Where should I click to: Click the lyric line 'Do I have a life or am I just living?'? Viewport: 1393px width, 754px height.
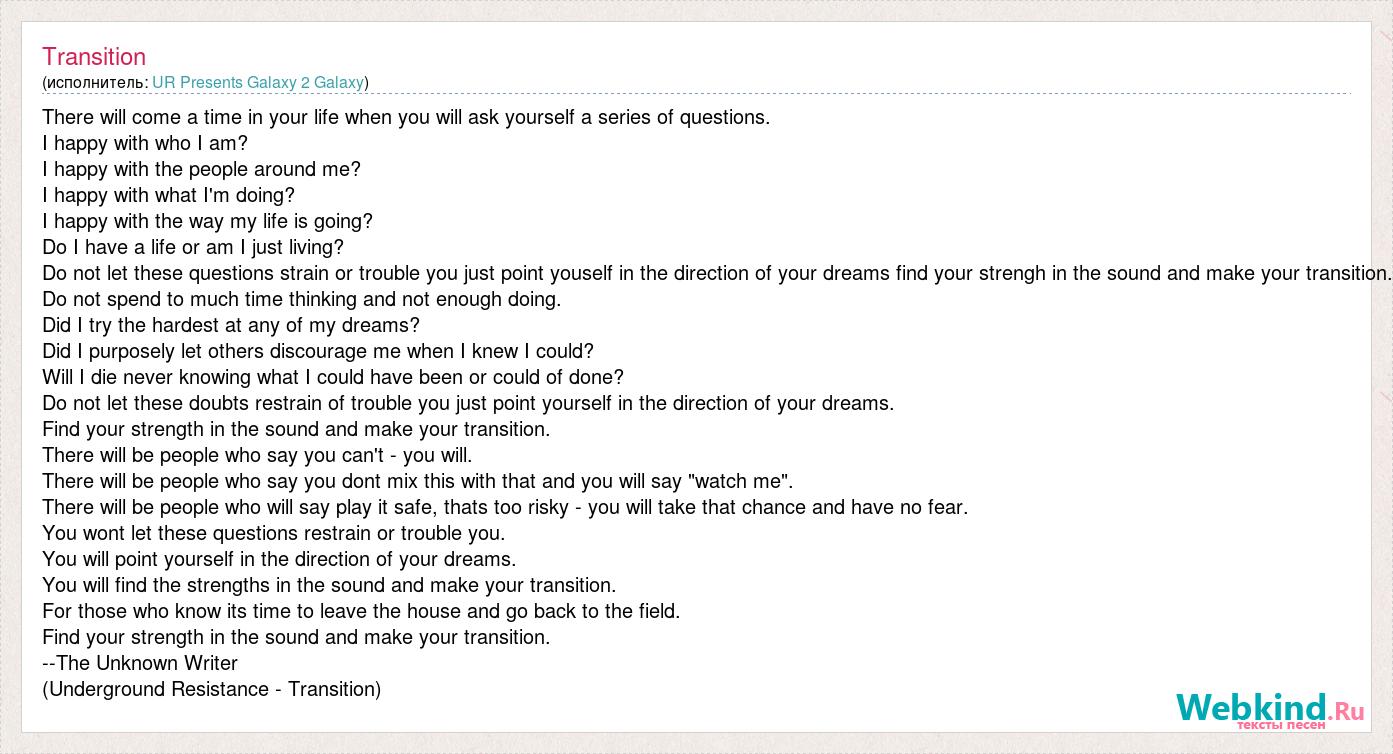click(x=193, y=247)
